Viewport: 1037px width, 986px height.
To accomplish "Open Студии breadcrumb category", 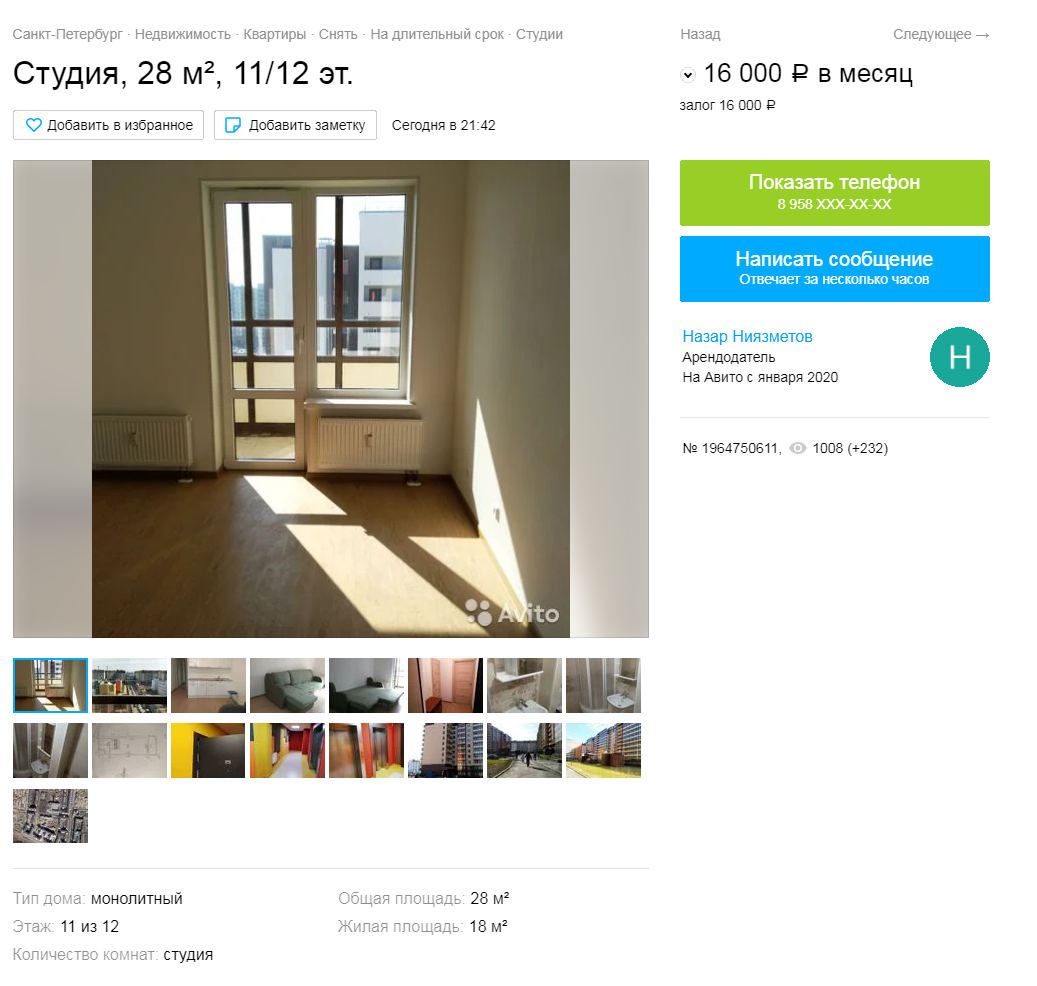I will point(539,34).
